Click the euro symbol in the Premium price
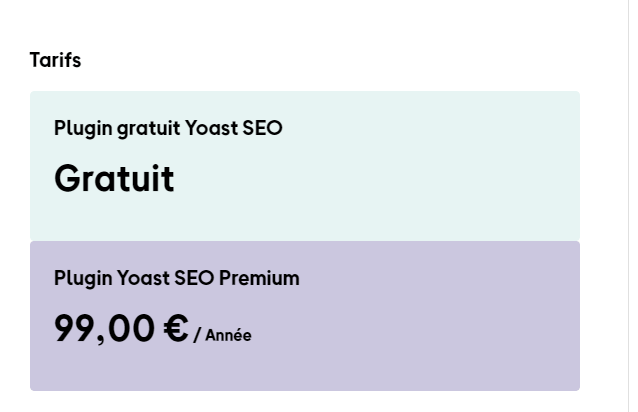The width and height of the screenshot is (638, 412). click(176, 329)
